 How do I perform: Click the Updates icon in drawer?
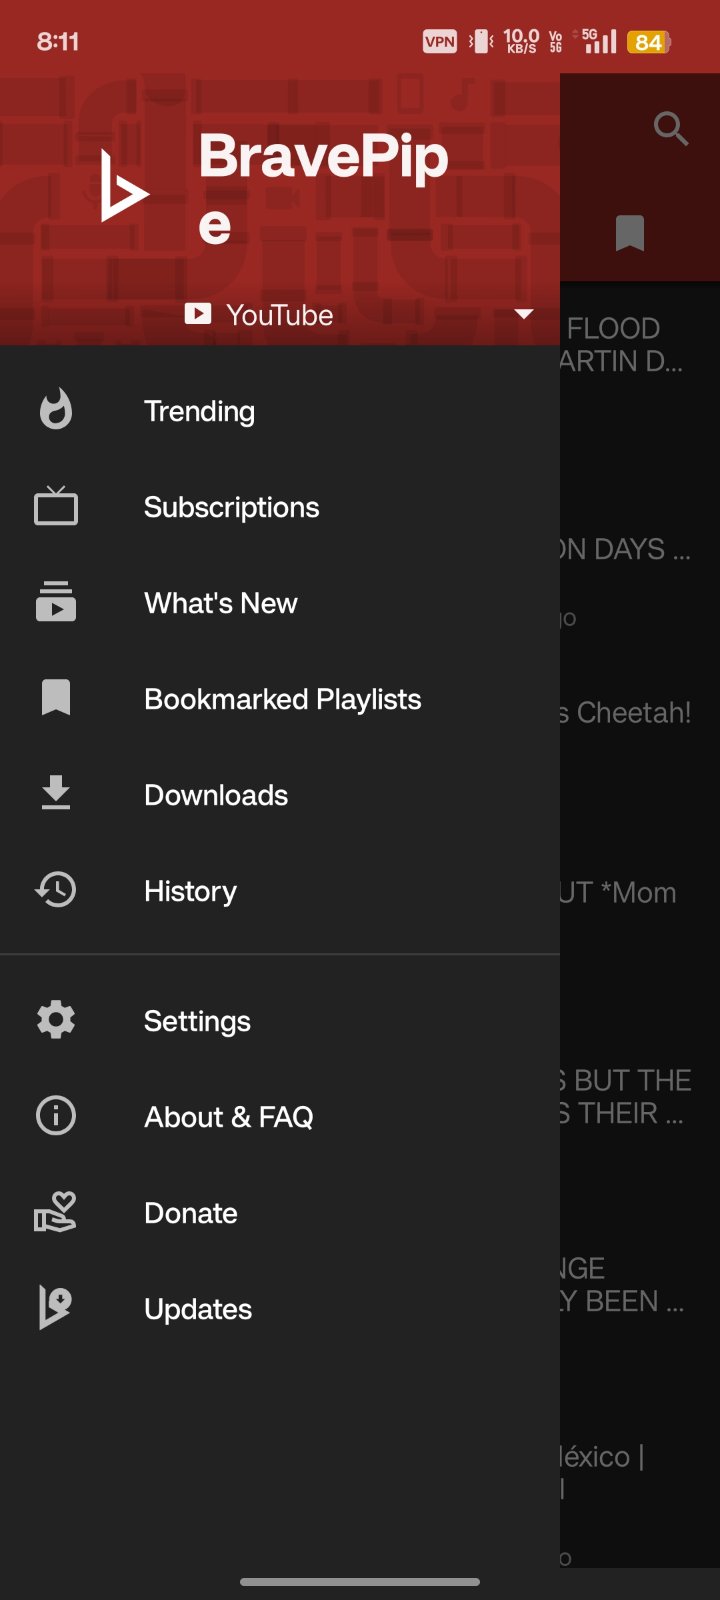[x=56, y=1308]
